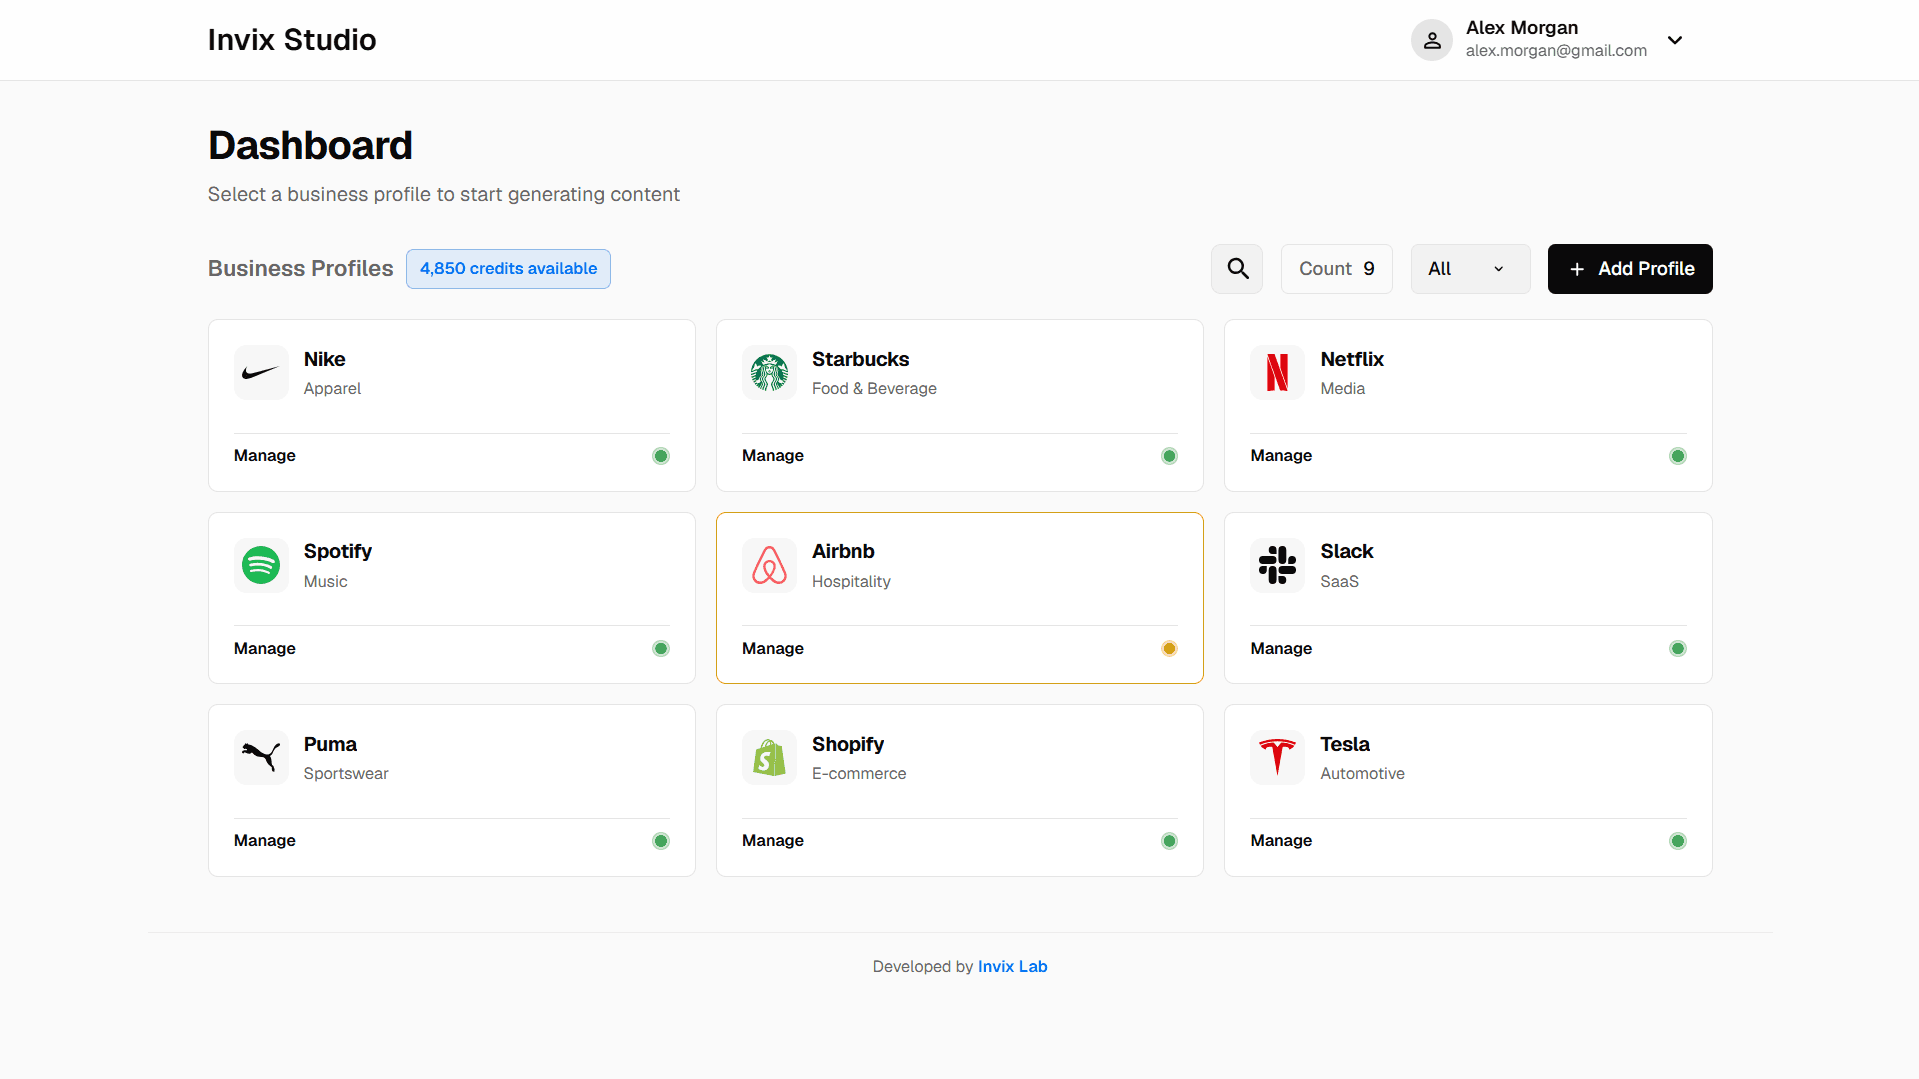Click Manage on the Puma card
This screenshot has width=1919, height=1079.
point(265,841)
